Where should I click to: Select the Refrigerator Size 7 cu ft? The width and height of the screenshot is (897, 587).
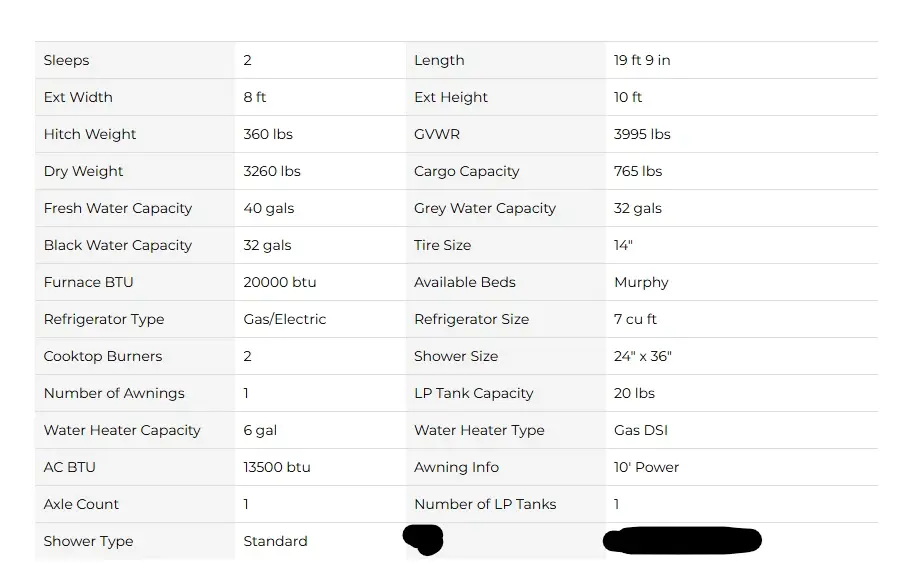pyautogui.click(x=635, y=319)
